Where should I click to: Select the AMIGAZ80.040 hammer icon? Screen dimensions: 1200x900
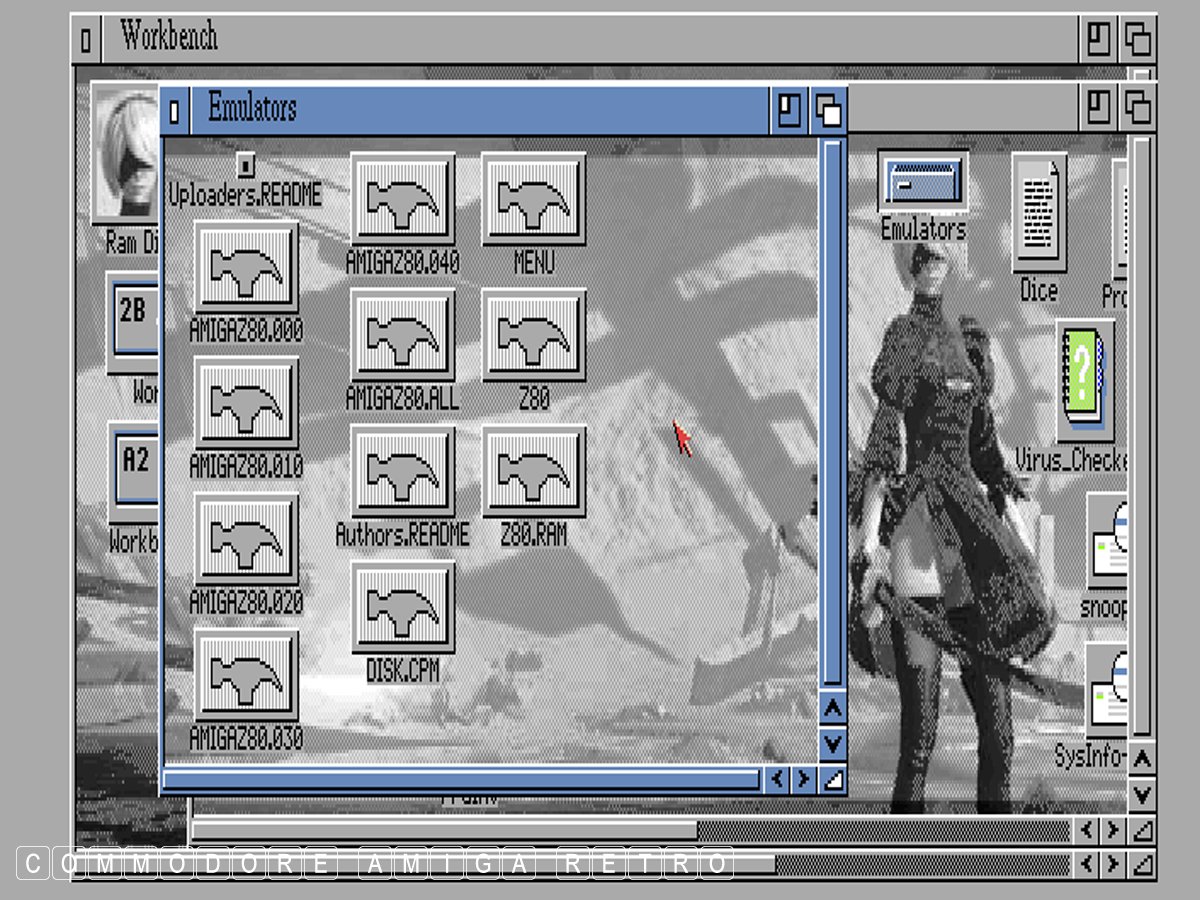(x=403, y=198)
